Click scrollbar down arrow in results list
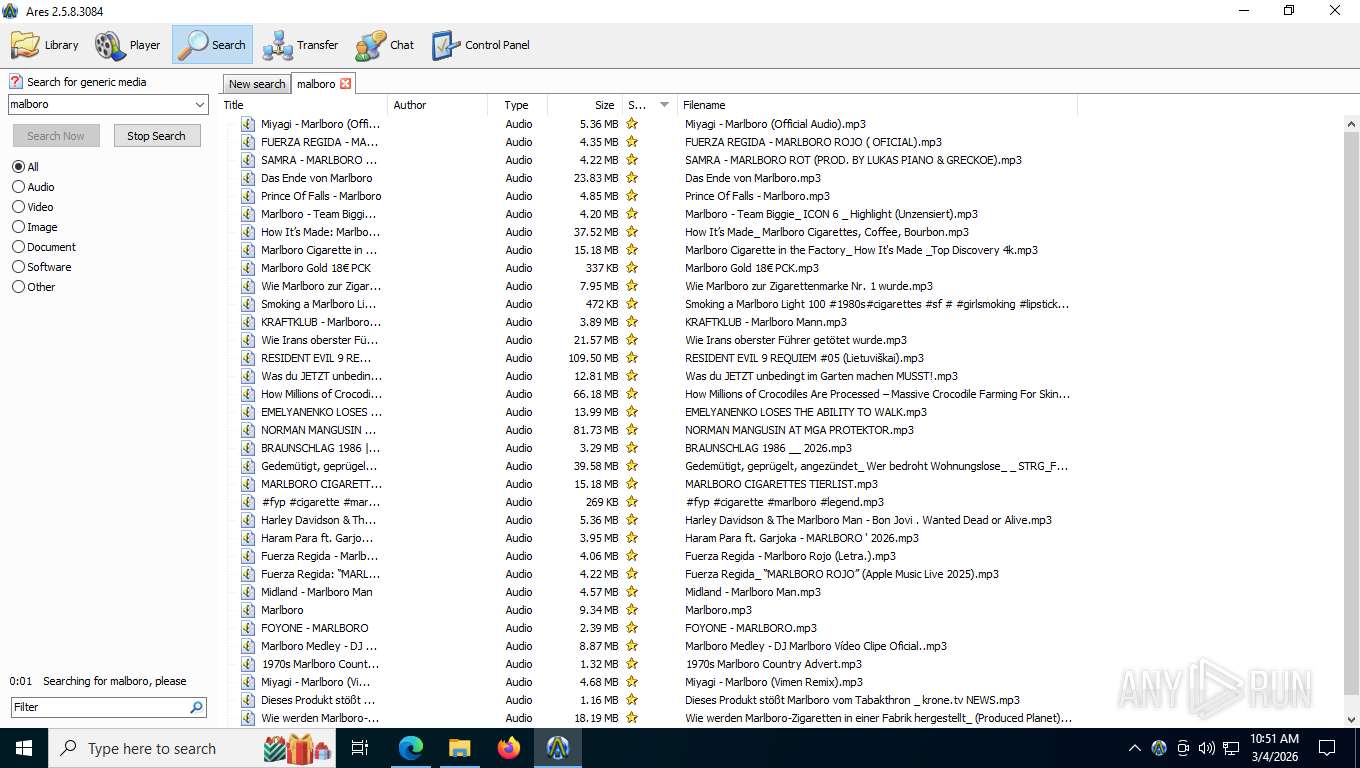1360x768 pixels. (1351, 719)
